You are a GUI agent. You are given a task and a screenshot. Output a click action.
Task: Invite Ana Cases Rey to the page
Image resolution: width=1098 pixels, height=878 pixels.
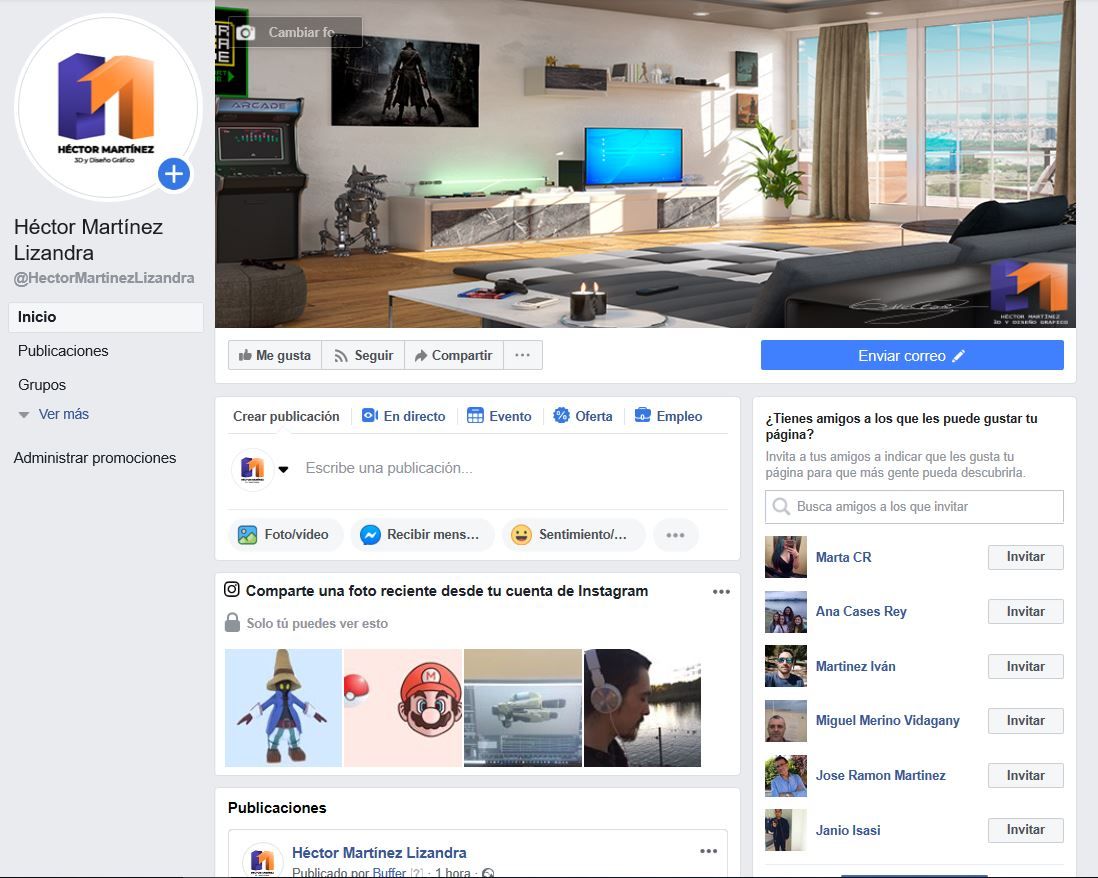[1025, 611]
